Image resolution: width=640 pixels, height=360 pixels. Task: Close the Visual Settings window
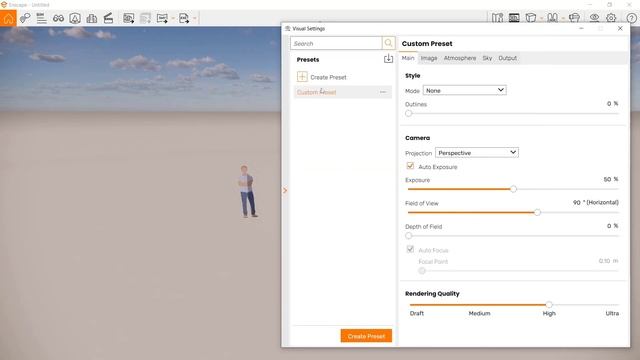tap(620, 29)
